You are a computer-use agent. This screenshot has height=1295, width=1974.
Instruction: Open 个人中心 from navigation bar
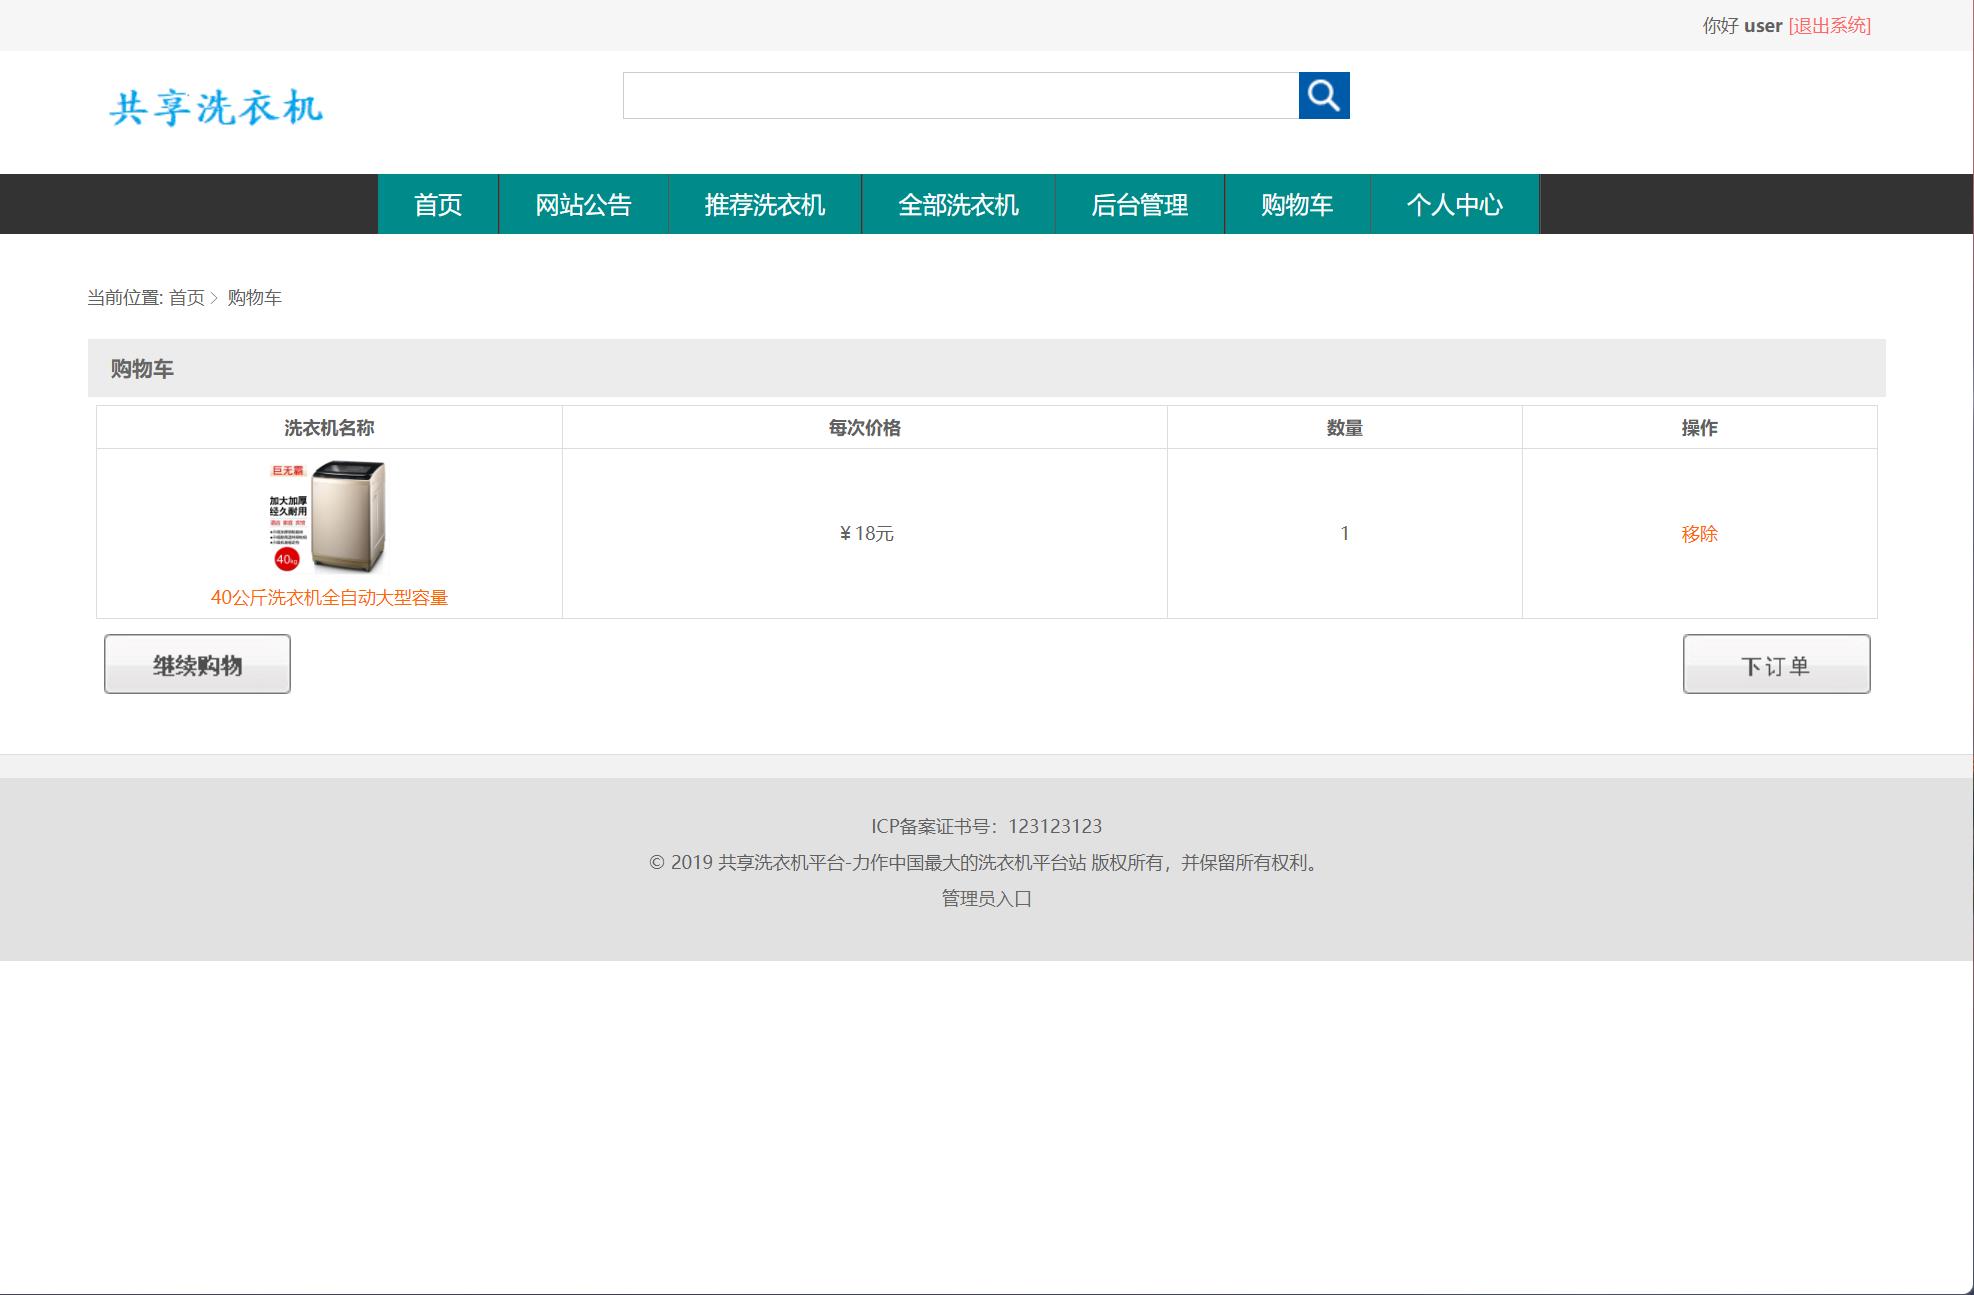coord(1455,204)
